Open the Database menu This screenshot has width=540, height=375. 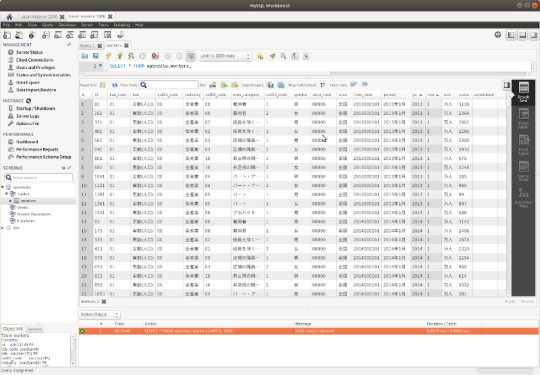67,25
